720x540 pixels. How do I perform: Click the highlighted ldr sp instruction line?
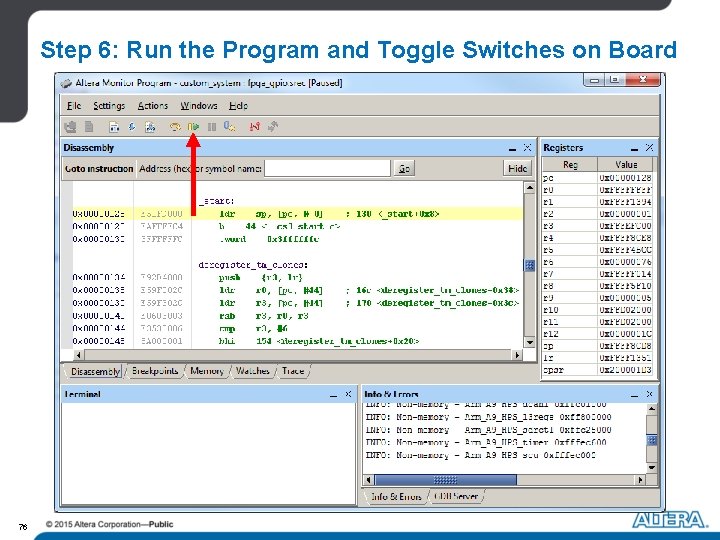click(x=297, y=214)
